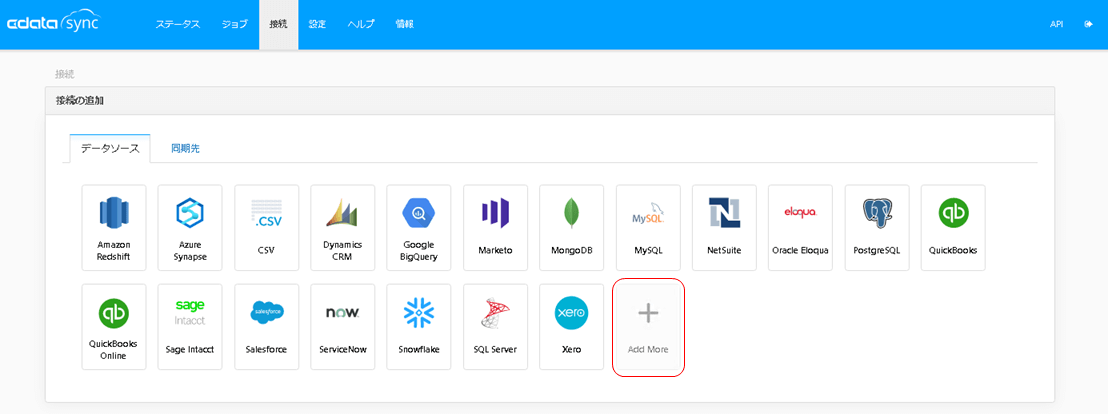
Task: Click the CData Sync logo
Action: pos(53,23)
